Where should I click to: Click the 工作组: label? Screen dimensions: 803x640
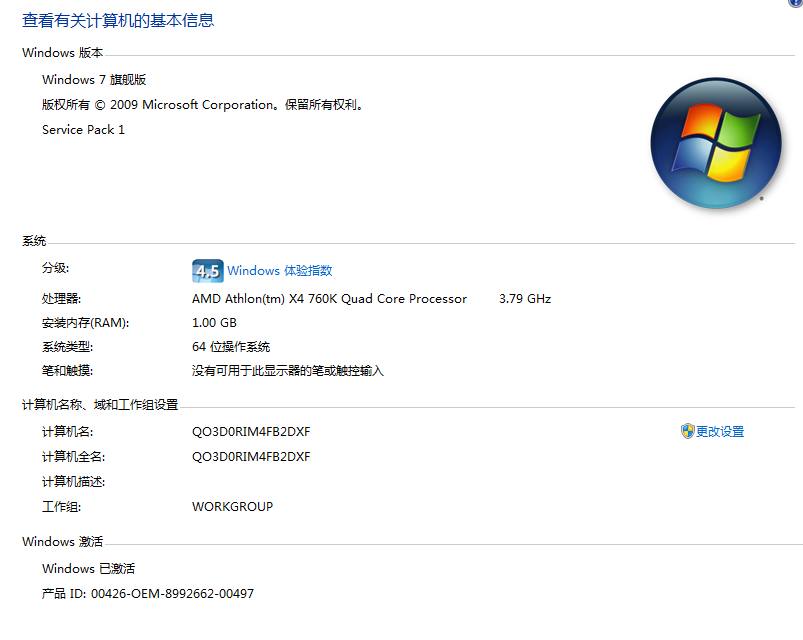coord(61,507)
